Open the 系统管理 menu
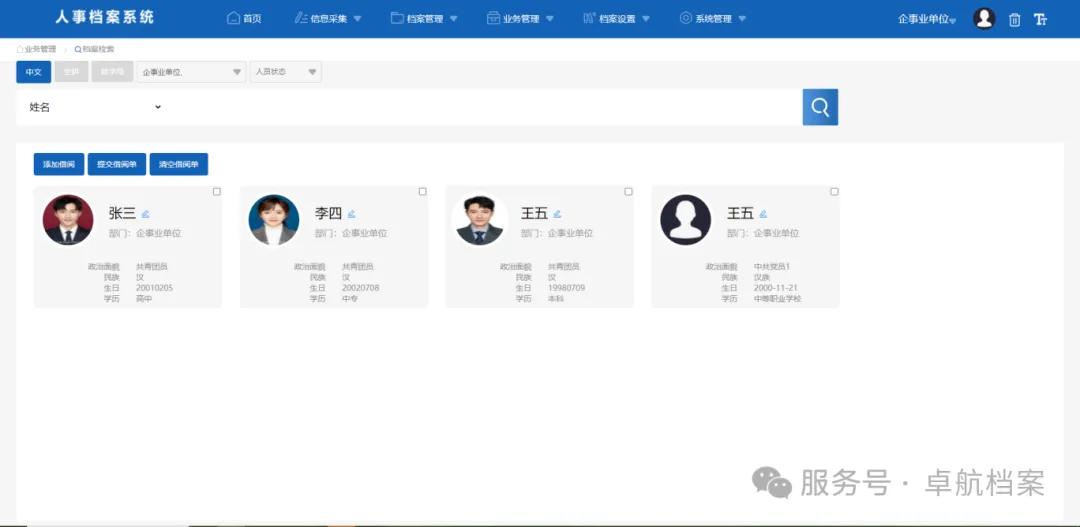 (713, 19)
